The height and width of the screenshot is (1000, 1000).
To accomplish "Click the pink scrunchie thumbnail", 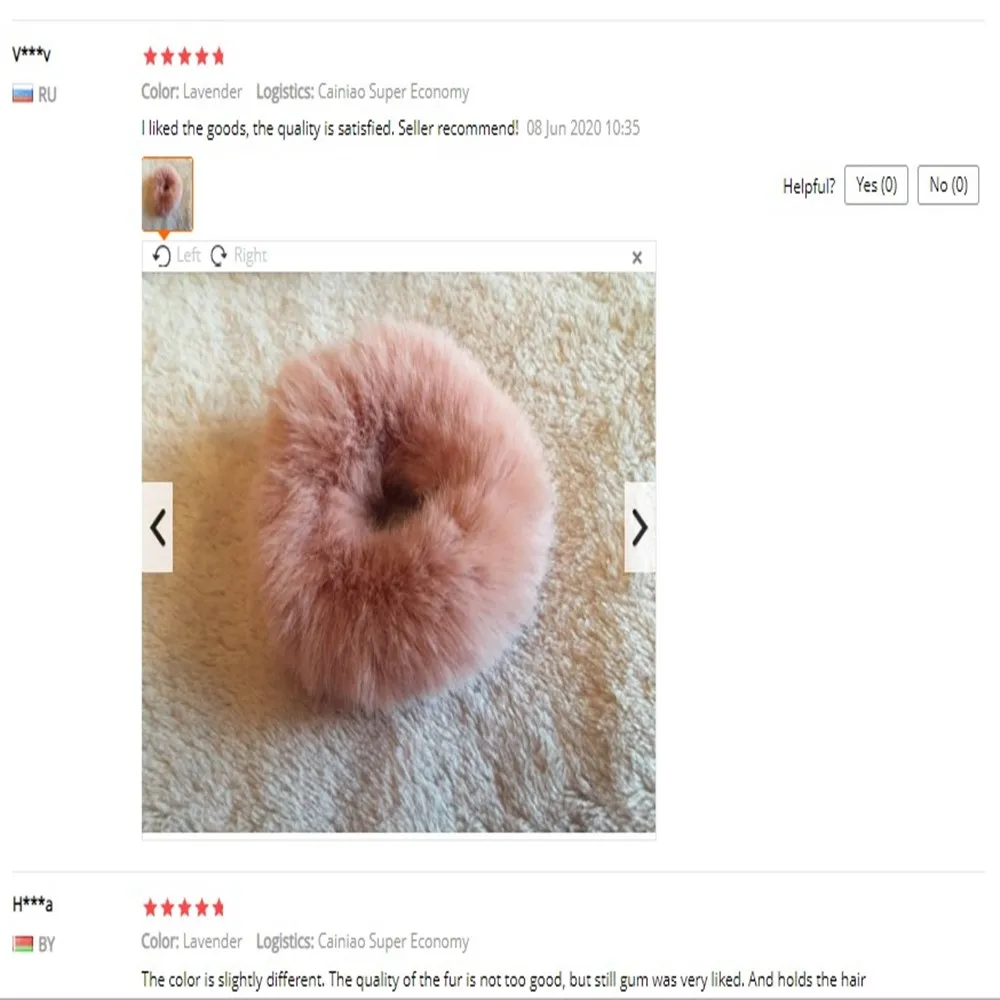I will (x=167, y=194).
